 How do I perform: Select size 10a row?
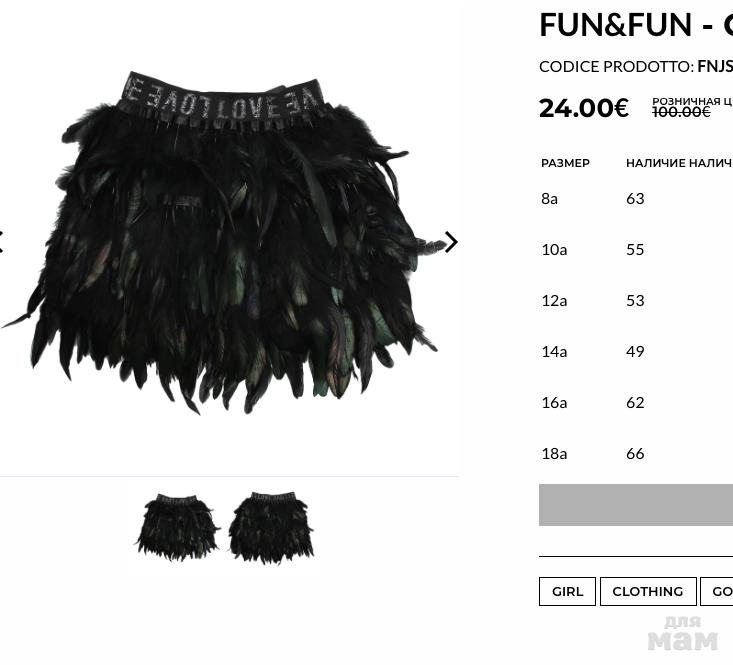click(x=636, y=250)
